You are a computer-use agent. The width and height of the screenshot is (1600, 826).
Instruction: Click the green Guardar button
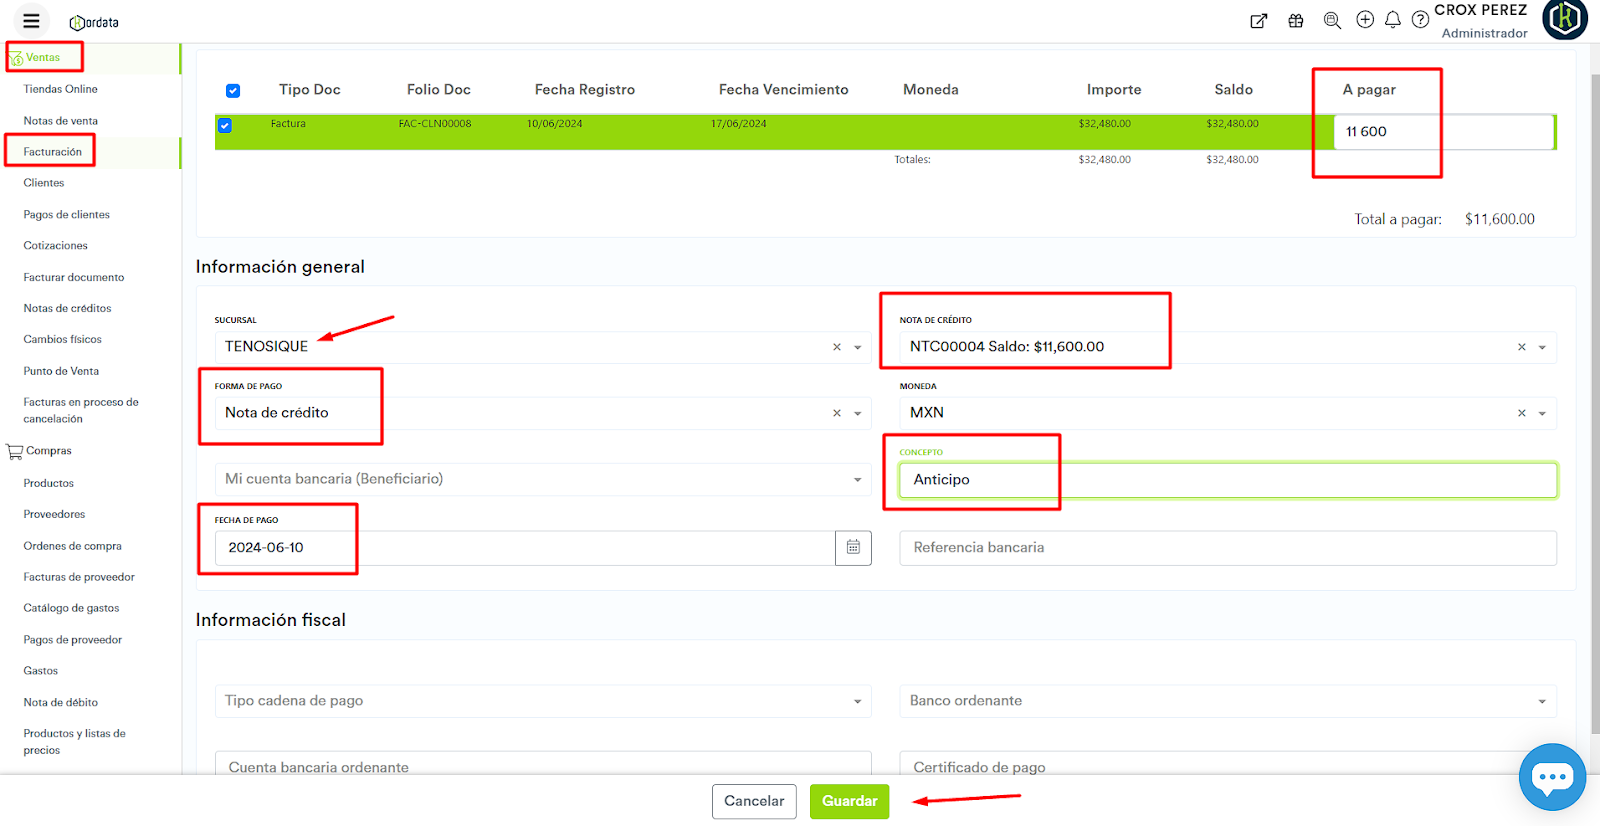849,801
